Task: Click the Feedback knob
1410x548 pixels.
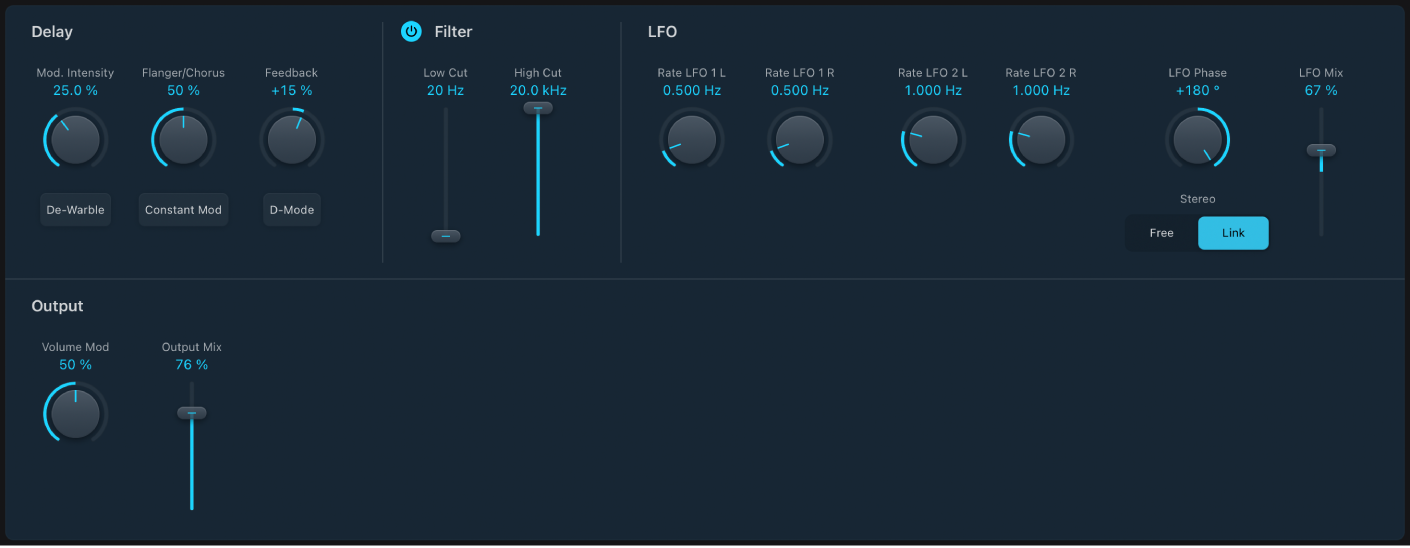Action: (291, 140)
